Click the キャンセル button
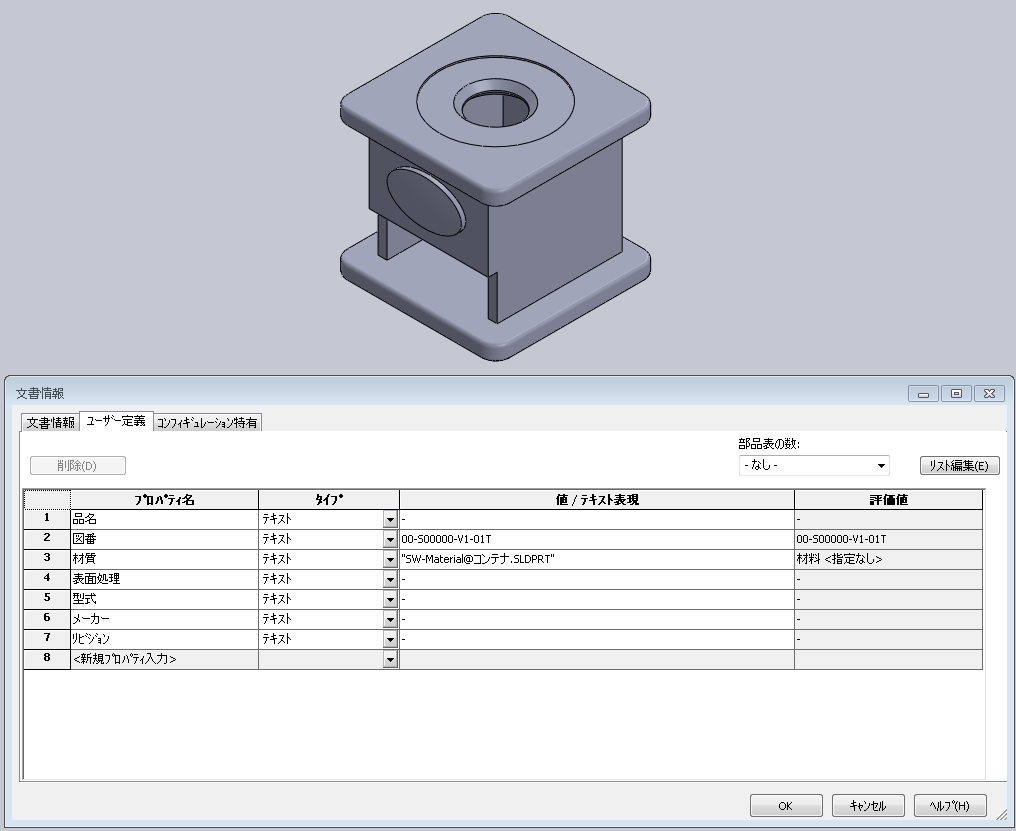This screenshot has height=831, width=1016. click(868, 806)
